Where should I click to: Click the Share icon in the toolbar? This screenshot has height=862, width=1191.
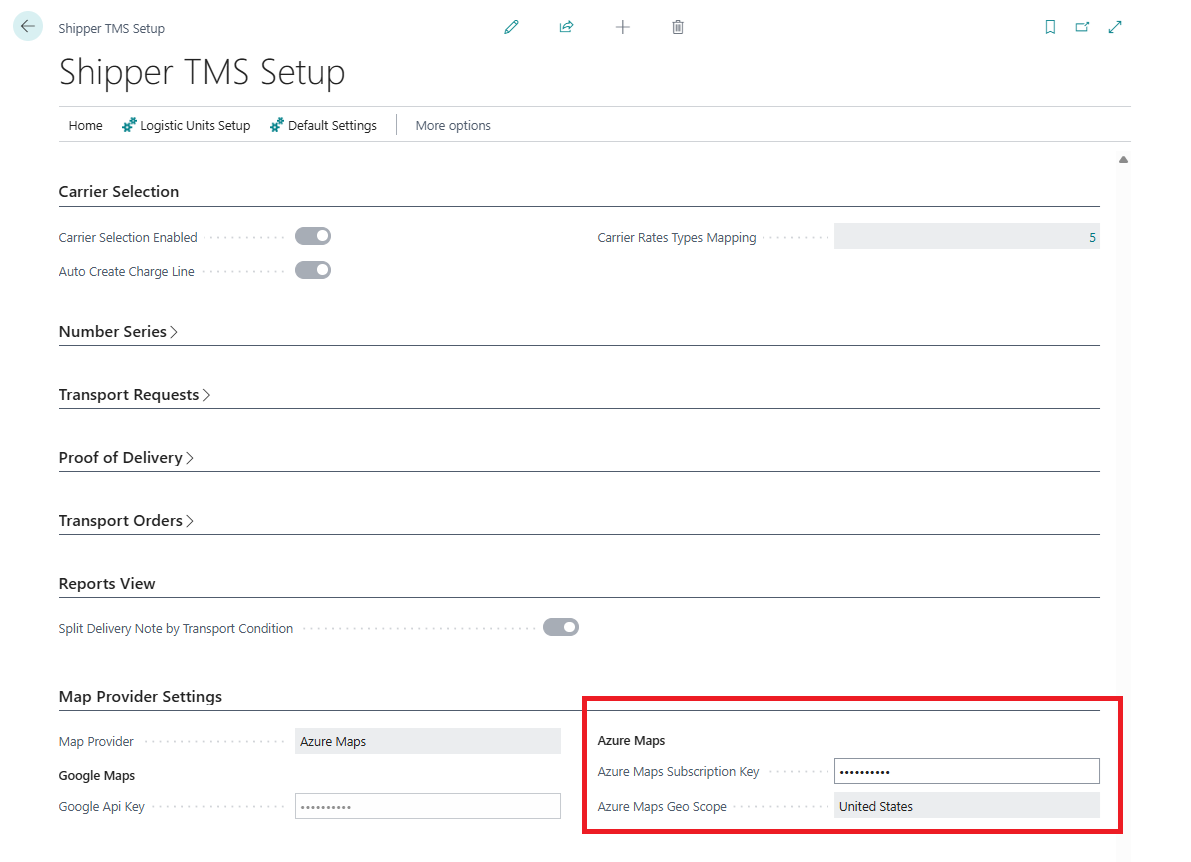[566, 27]
